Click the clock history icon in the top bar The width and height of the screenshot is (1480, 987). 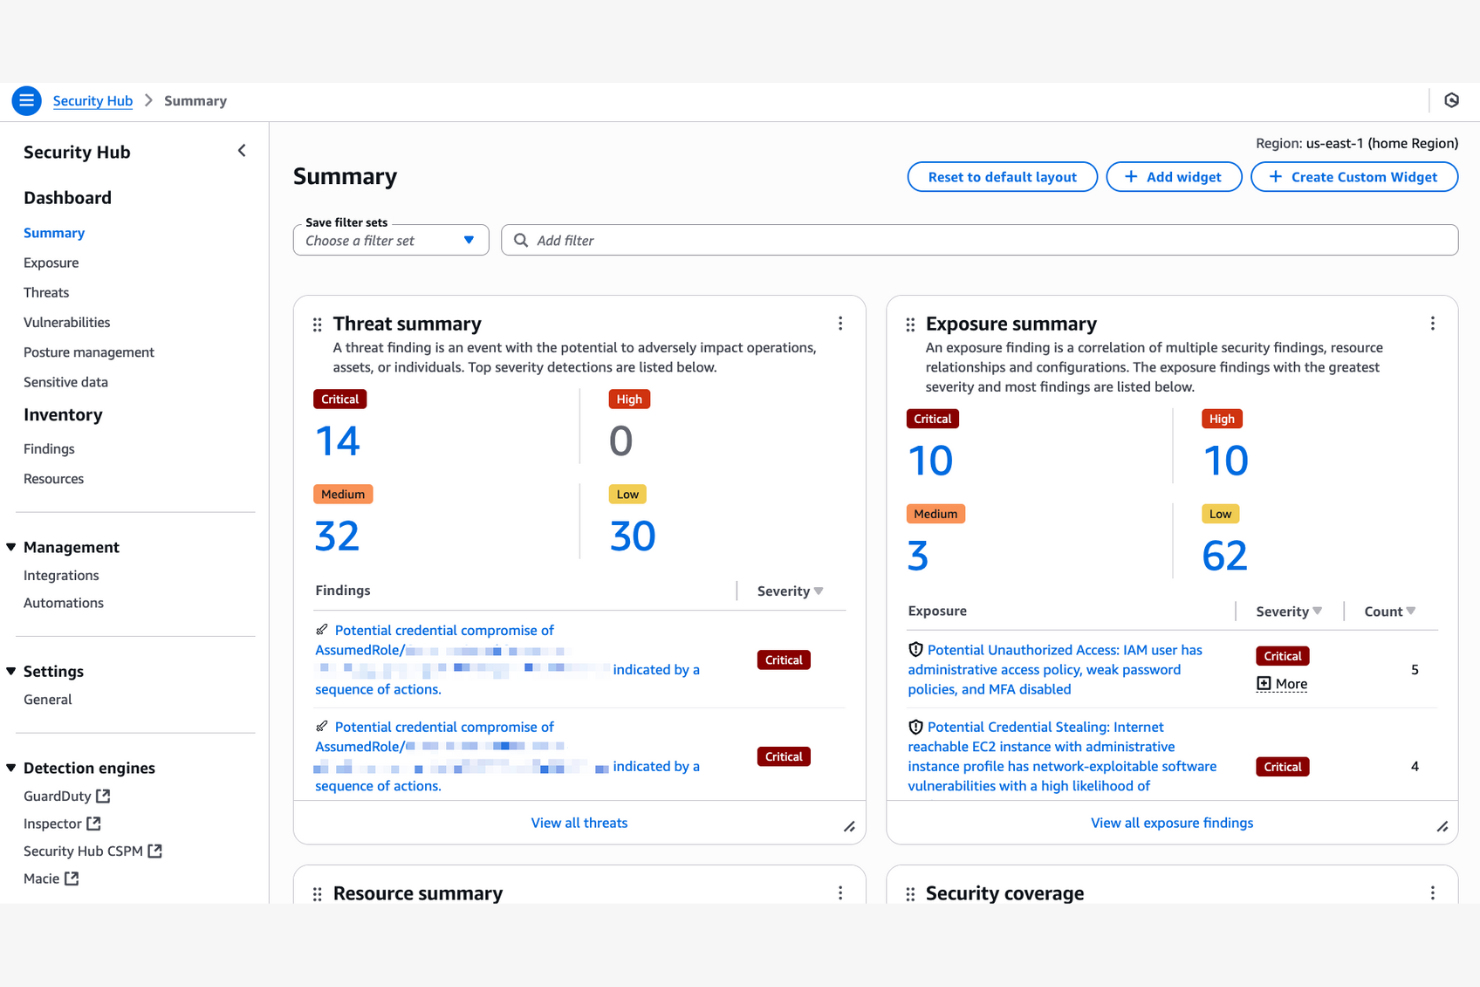[1451, 100]
